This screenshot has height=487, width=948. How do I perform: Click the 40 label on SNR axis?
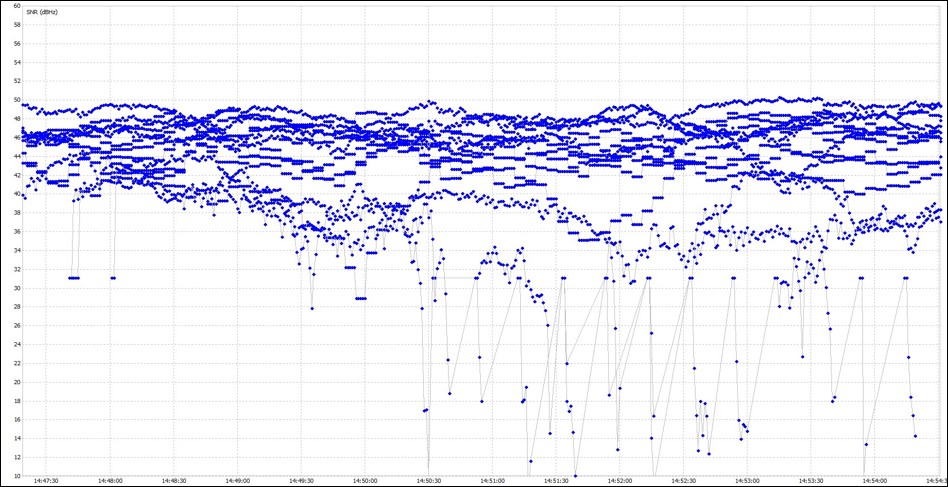click(16, 194)
